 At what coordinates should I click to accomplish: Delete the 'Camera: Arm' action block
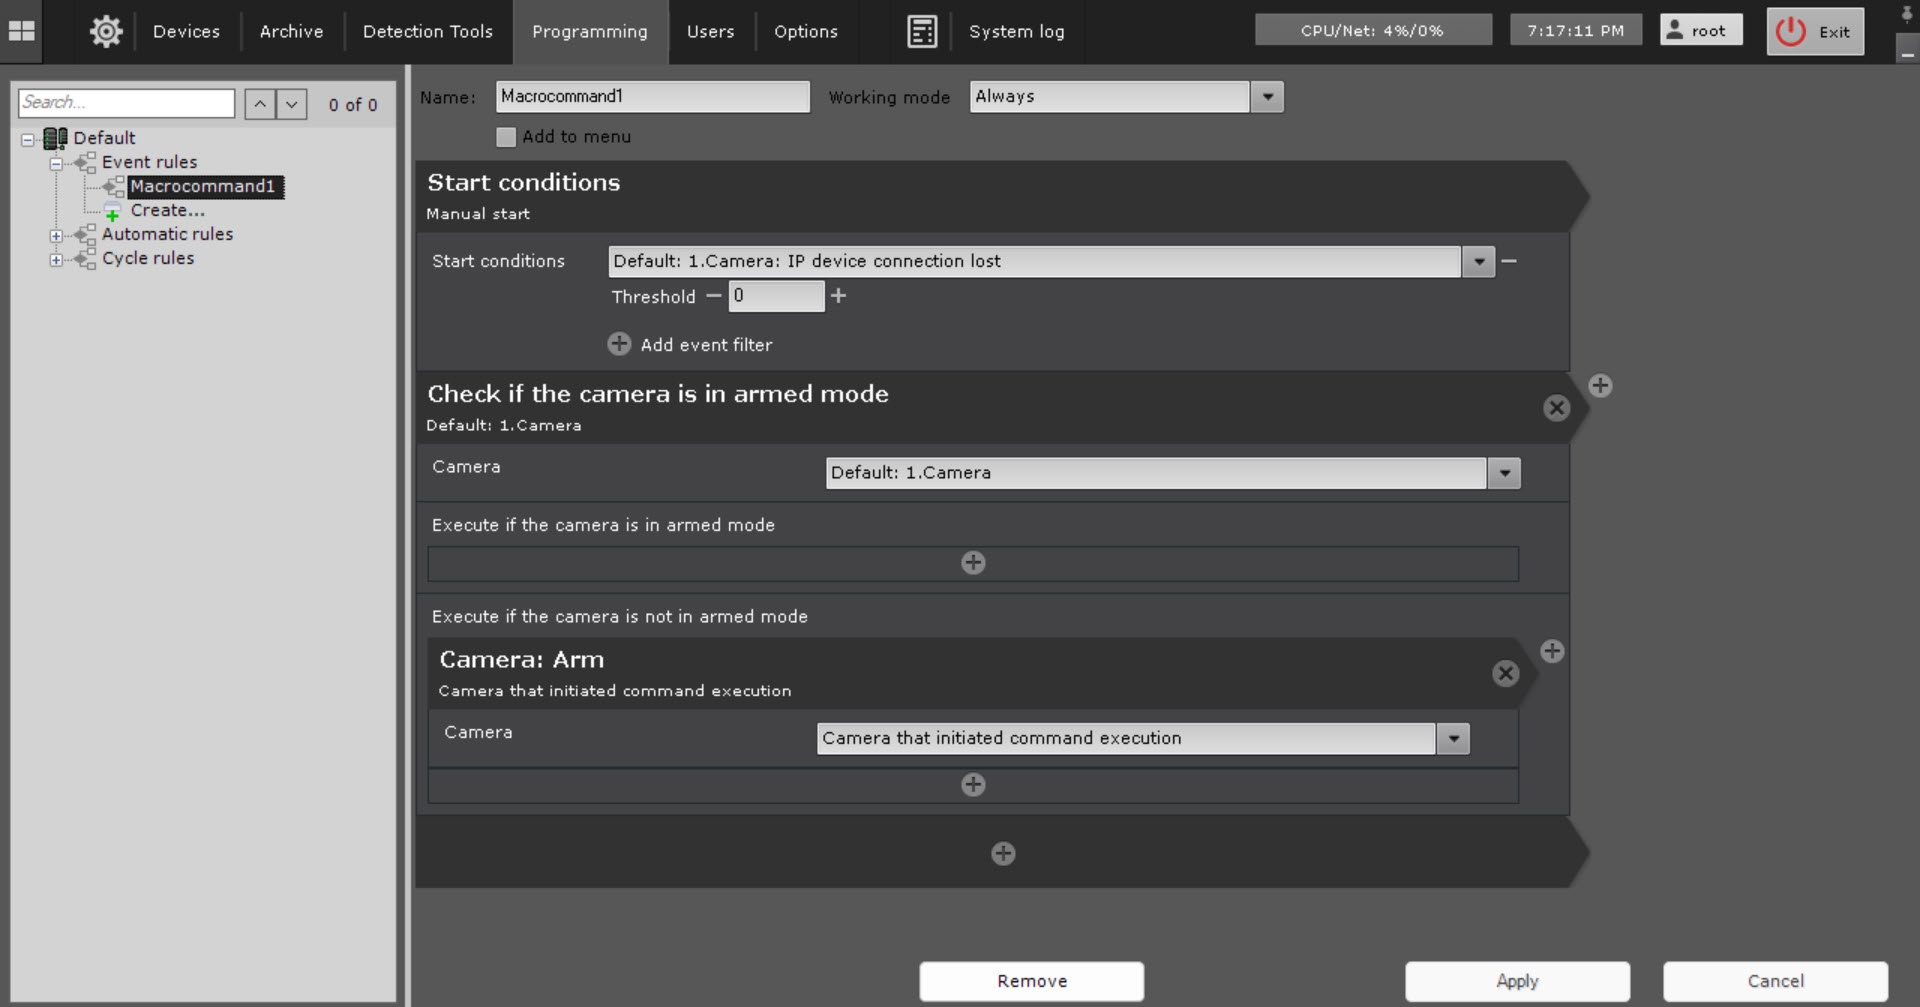tap(1505, 674)
